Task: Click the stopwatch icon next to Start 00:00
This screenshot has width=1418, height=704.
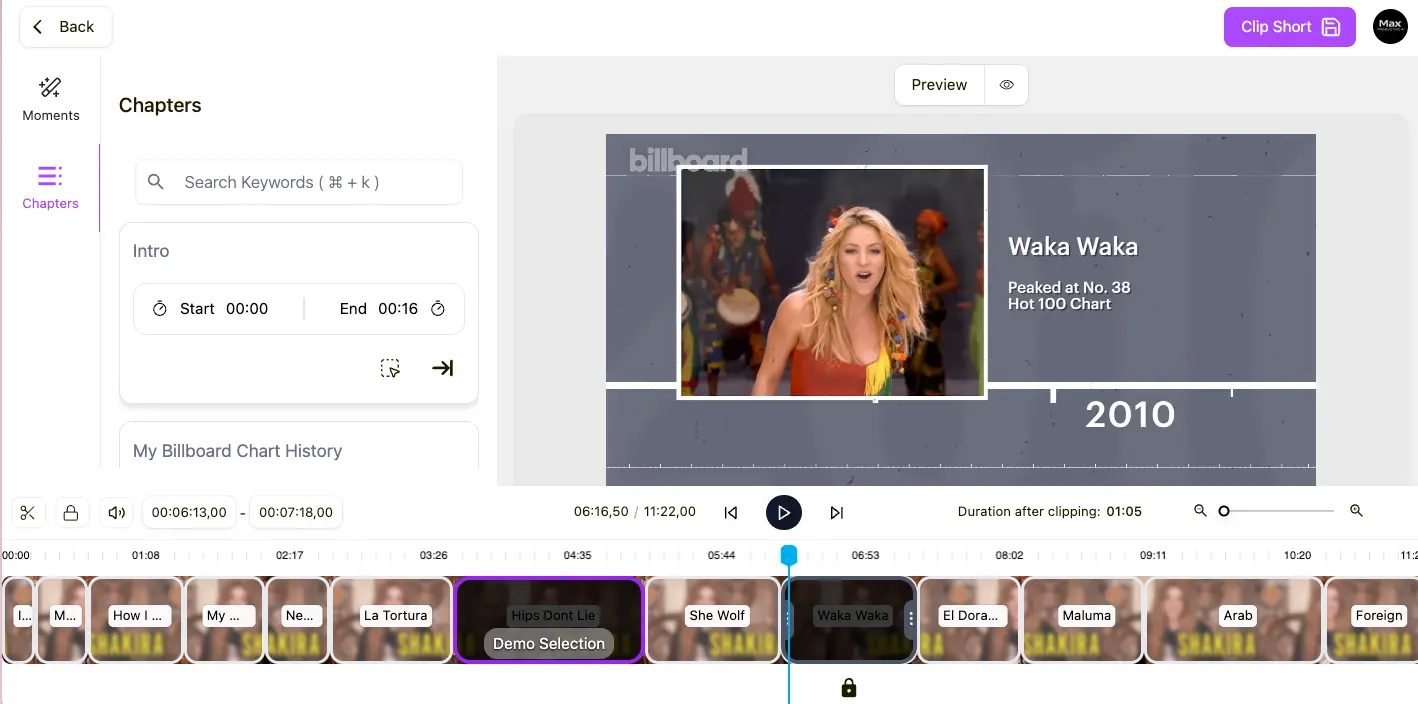Action: click(159, 309)
